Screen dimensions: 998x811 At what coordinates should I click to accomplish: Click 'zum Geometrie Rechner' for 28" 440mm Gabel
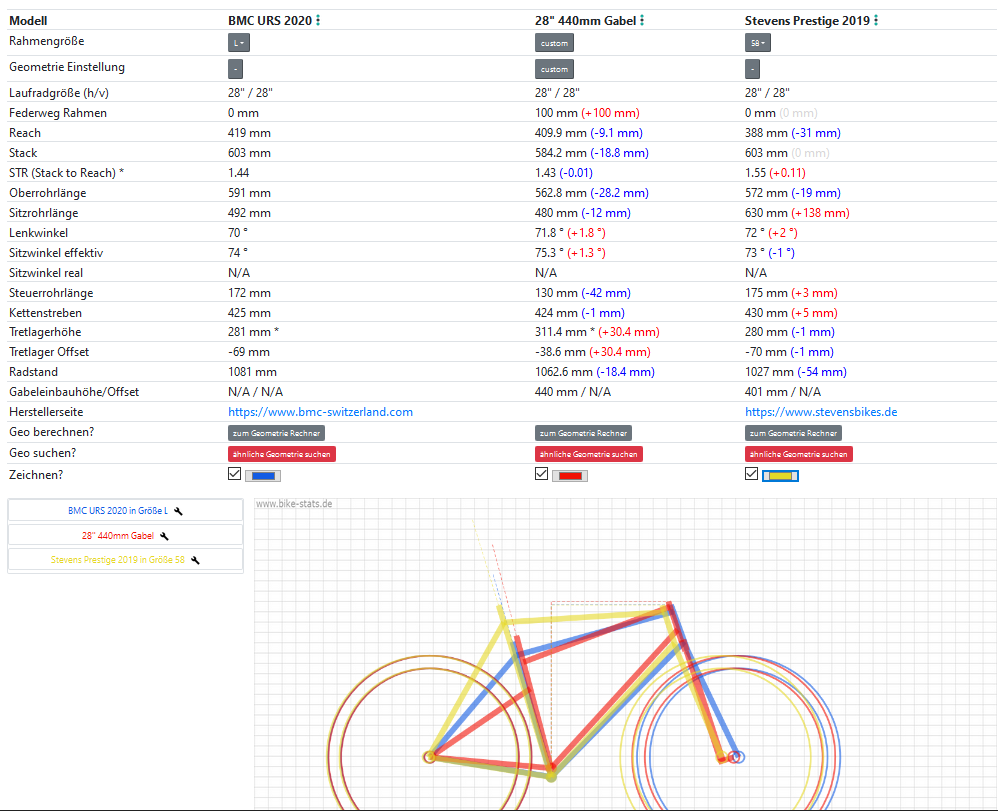(584, 433)
